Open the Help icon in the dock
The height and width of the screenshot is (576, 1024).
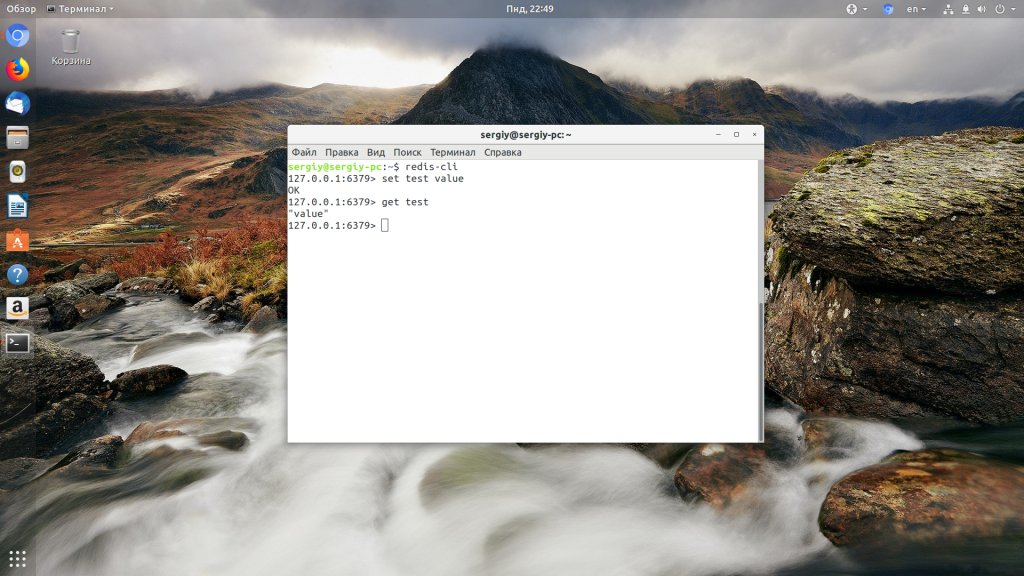coord(18,275)
